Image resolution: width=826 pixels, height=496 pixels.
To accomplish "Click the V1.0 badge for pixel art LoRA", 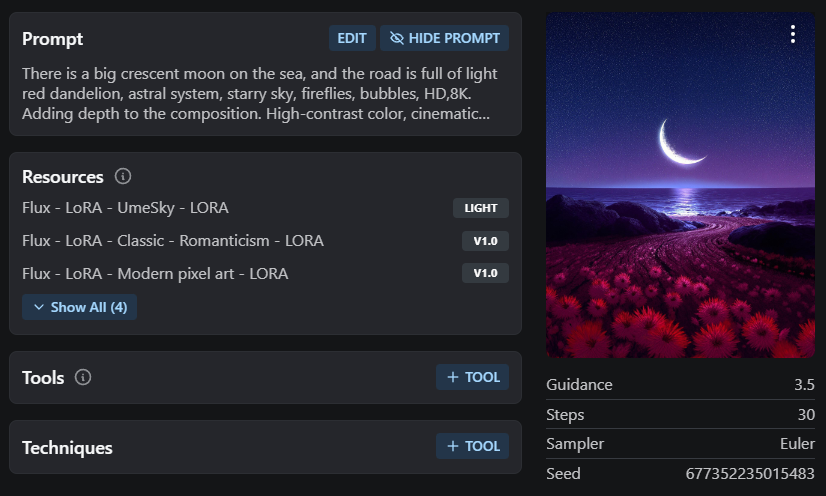I will (485, 273).
